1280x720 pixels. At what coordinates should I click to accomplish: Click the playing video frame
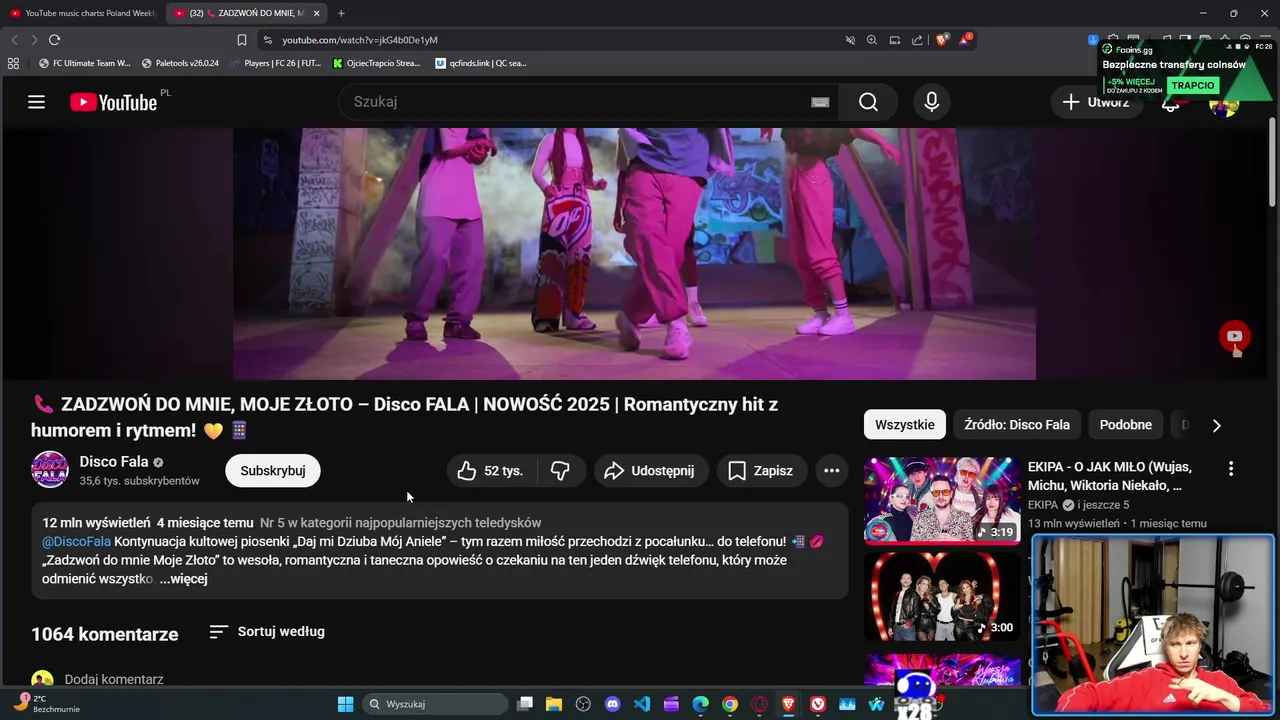click(x=634, y=253)
